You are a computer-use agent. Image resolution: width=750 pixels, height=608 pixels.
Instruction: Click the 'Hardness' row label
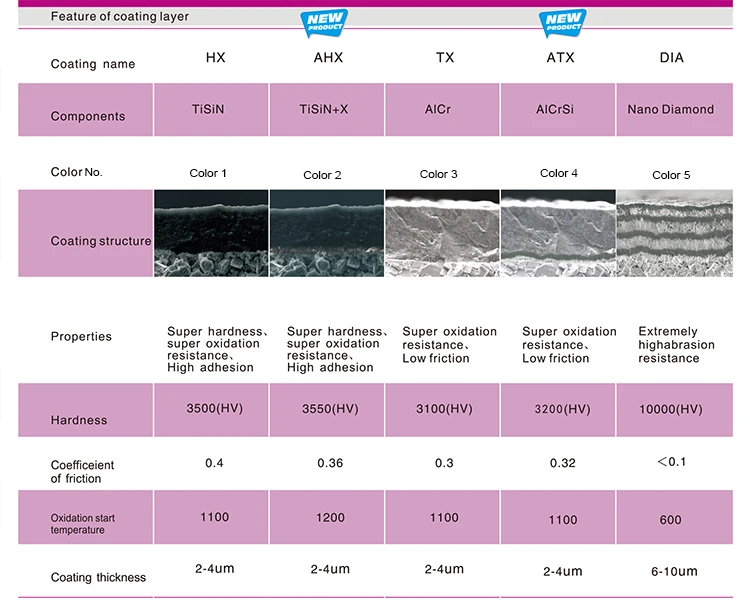pos(79,420)
